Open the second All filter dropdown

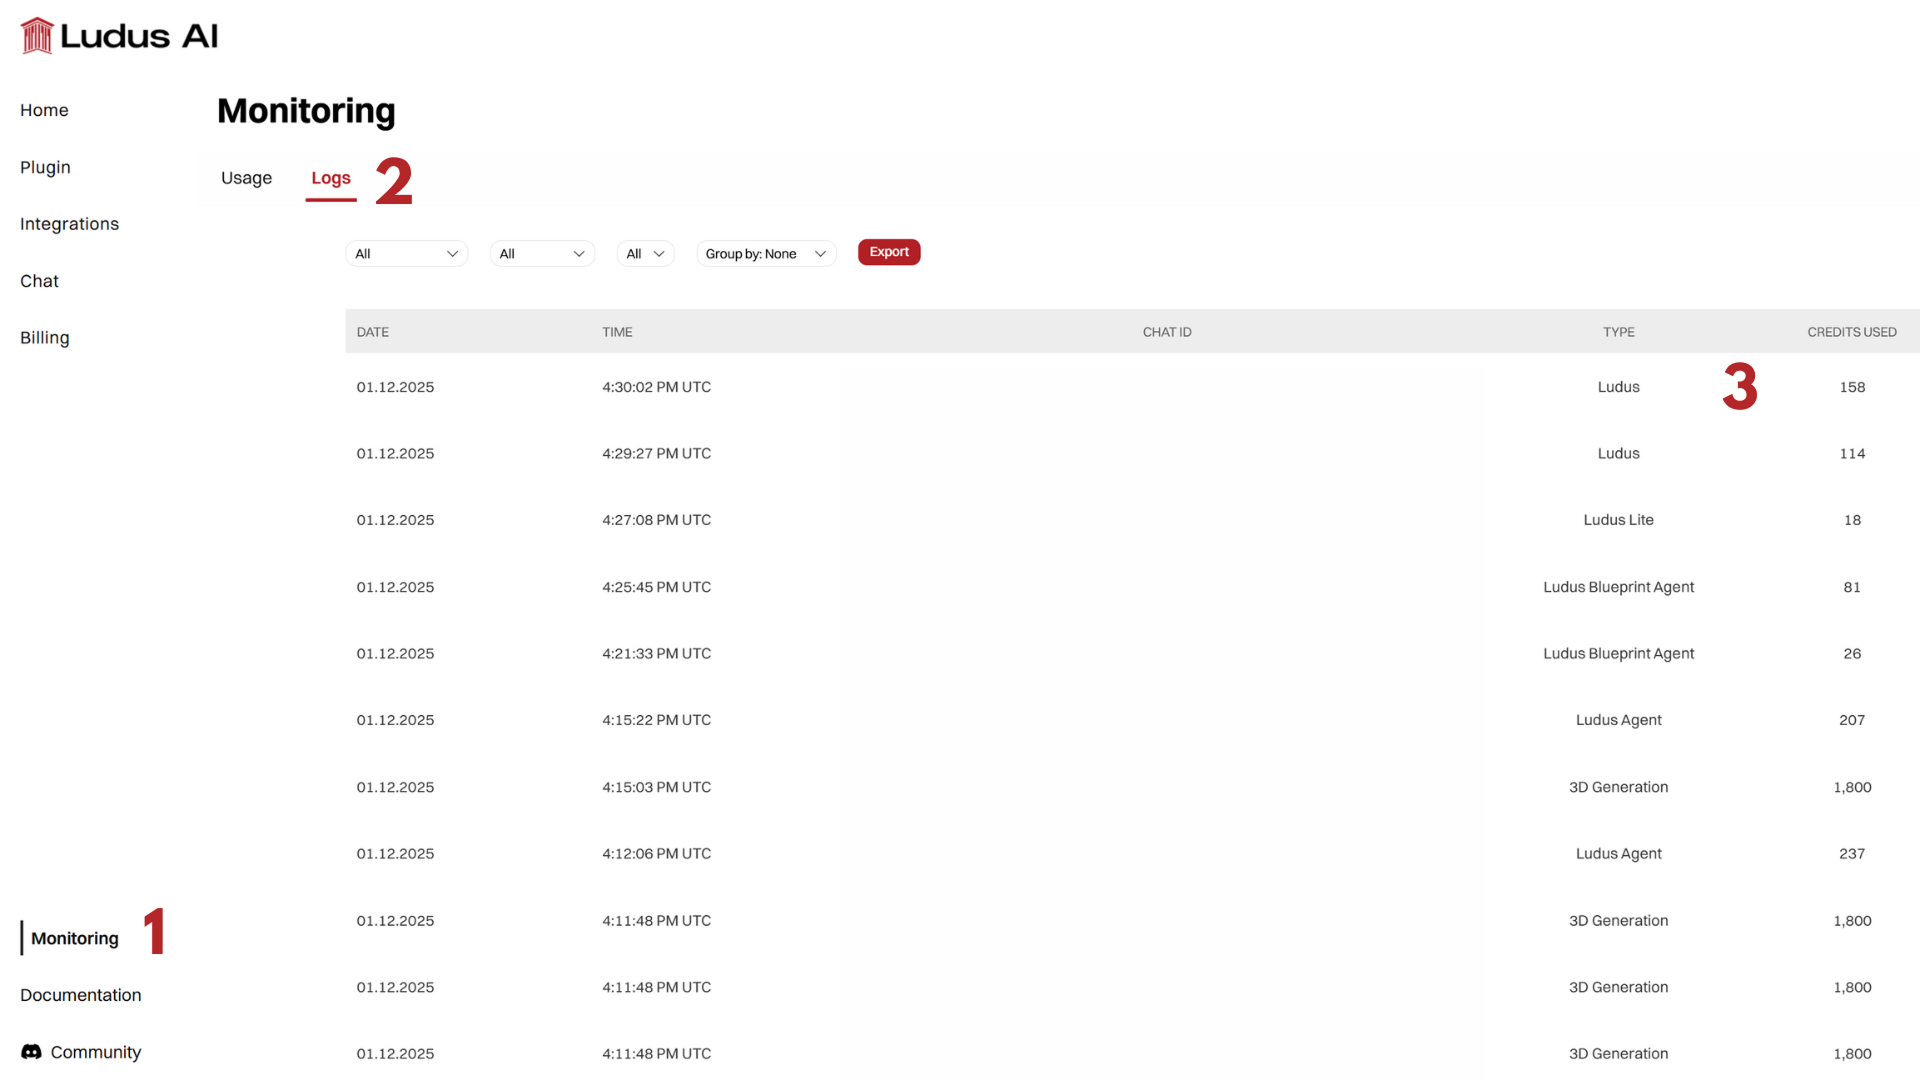pyautogui.click(x=542, y=254)
